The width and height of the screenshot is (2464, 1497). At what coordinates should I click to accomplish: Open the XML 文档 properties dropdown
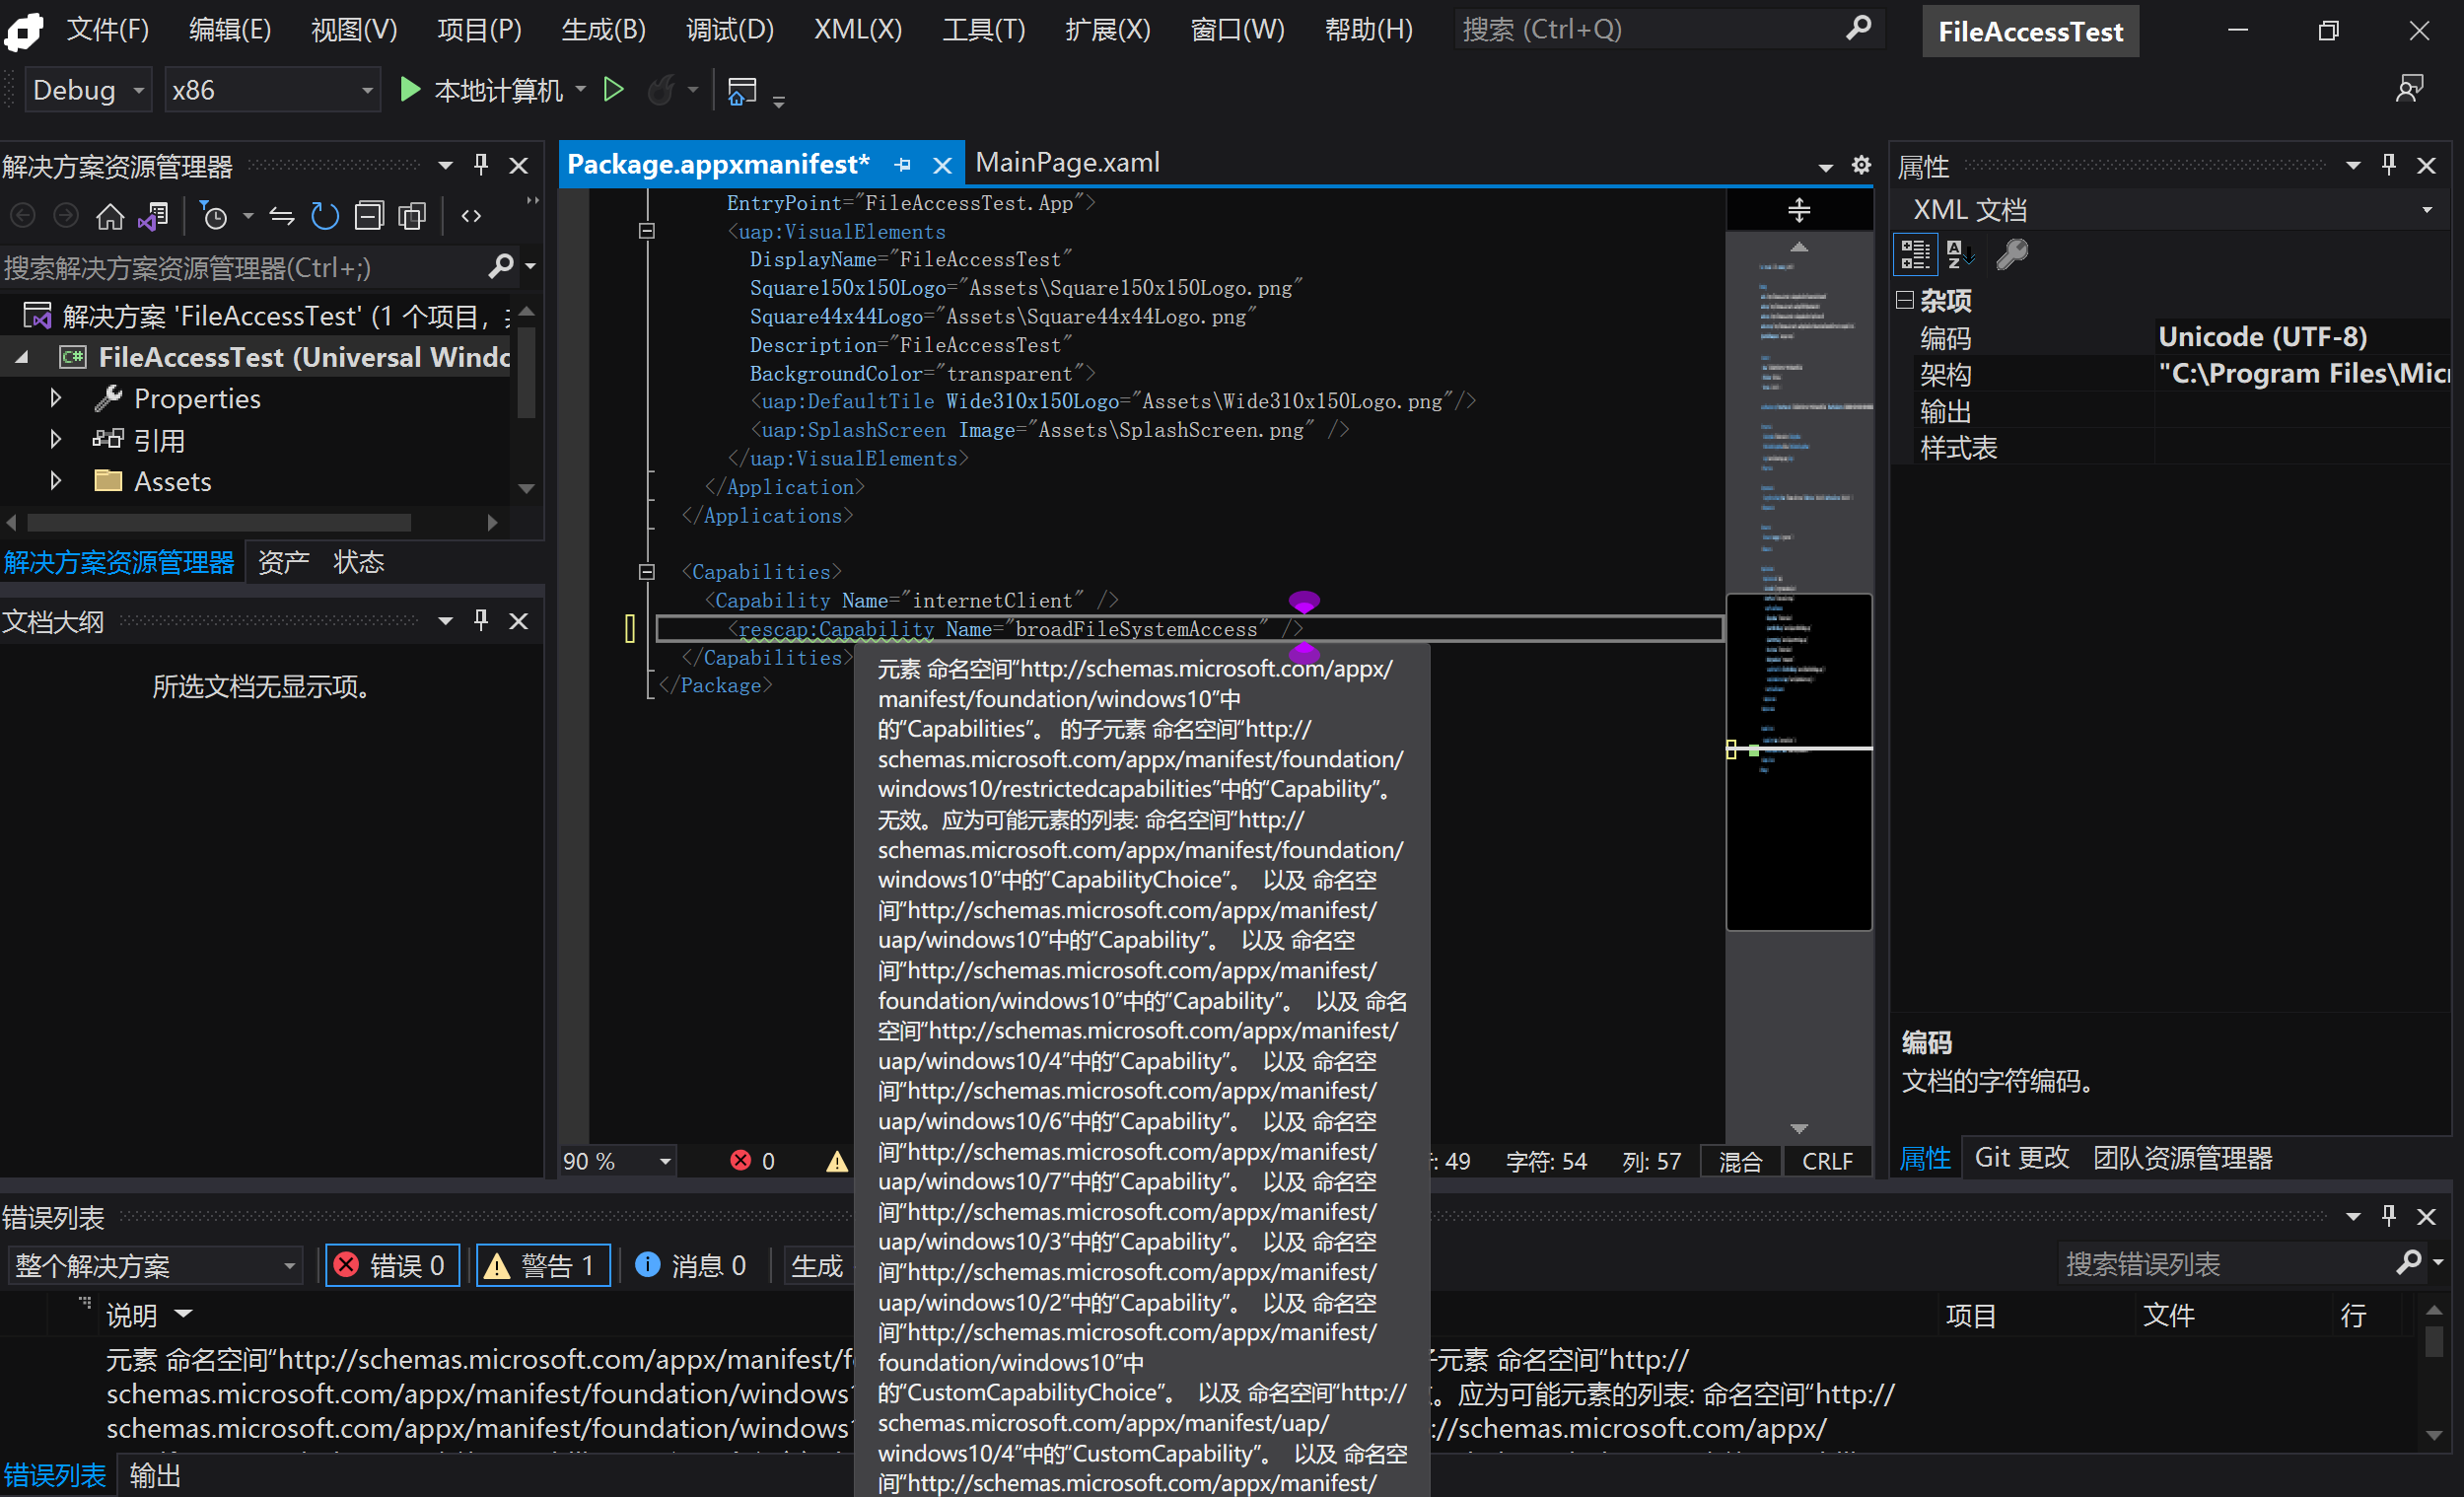coord(2427,210)
